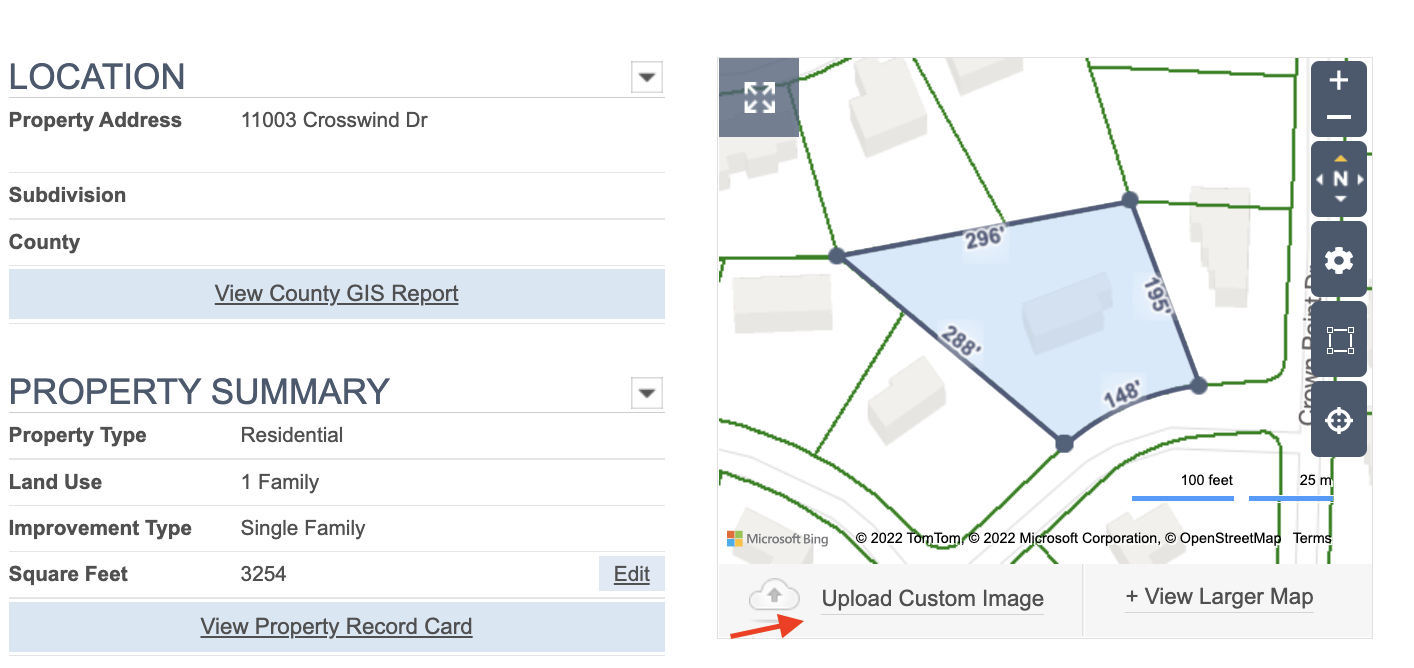This screenshot has height=668, width=1414.
Task: Click the crosshair locate icon
Action: [x=1338, y=420]
